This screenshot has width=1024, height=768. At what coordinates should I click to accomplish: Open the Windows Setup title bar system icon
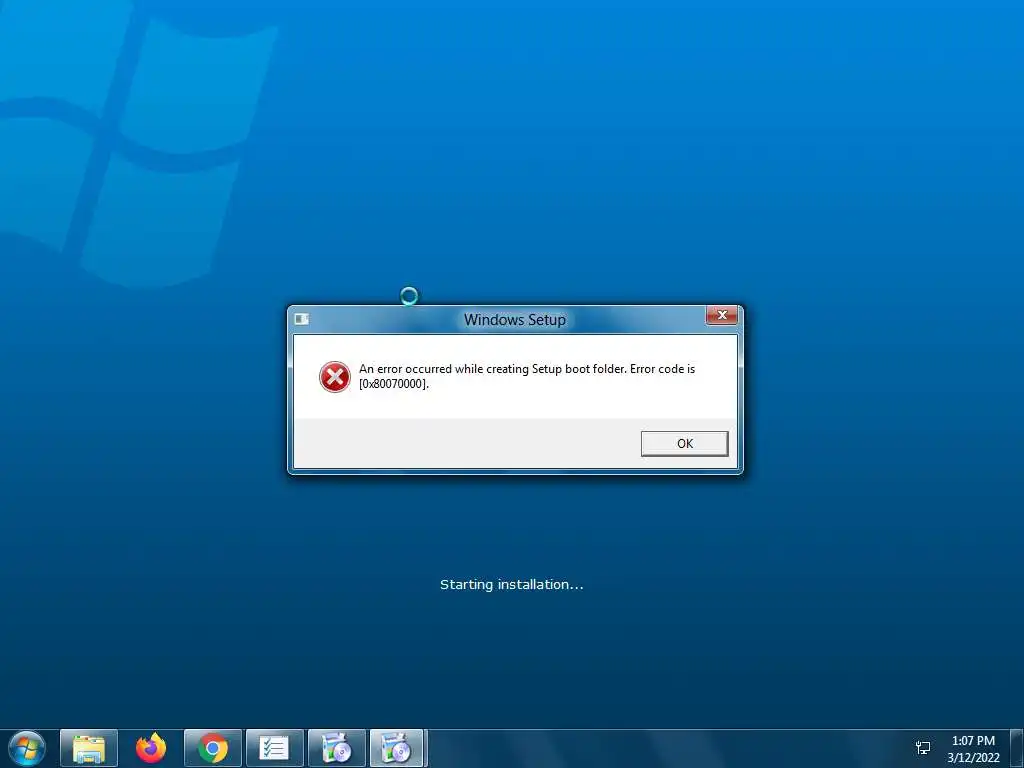[302, 319]
